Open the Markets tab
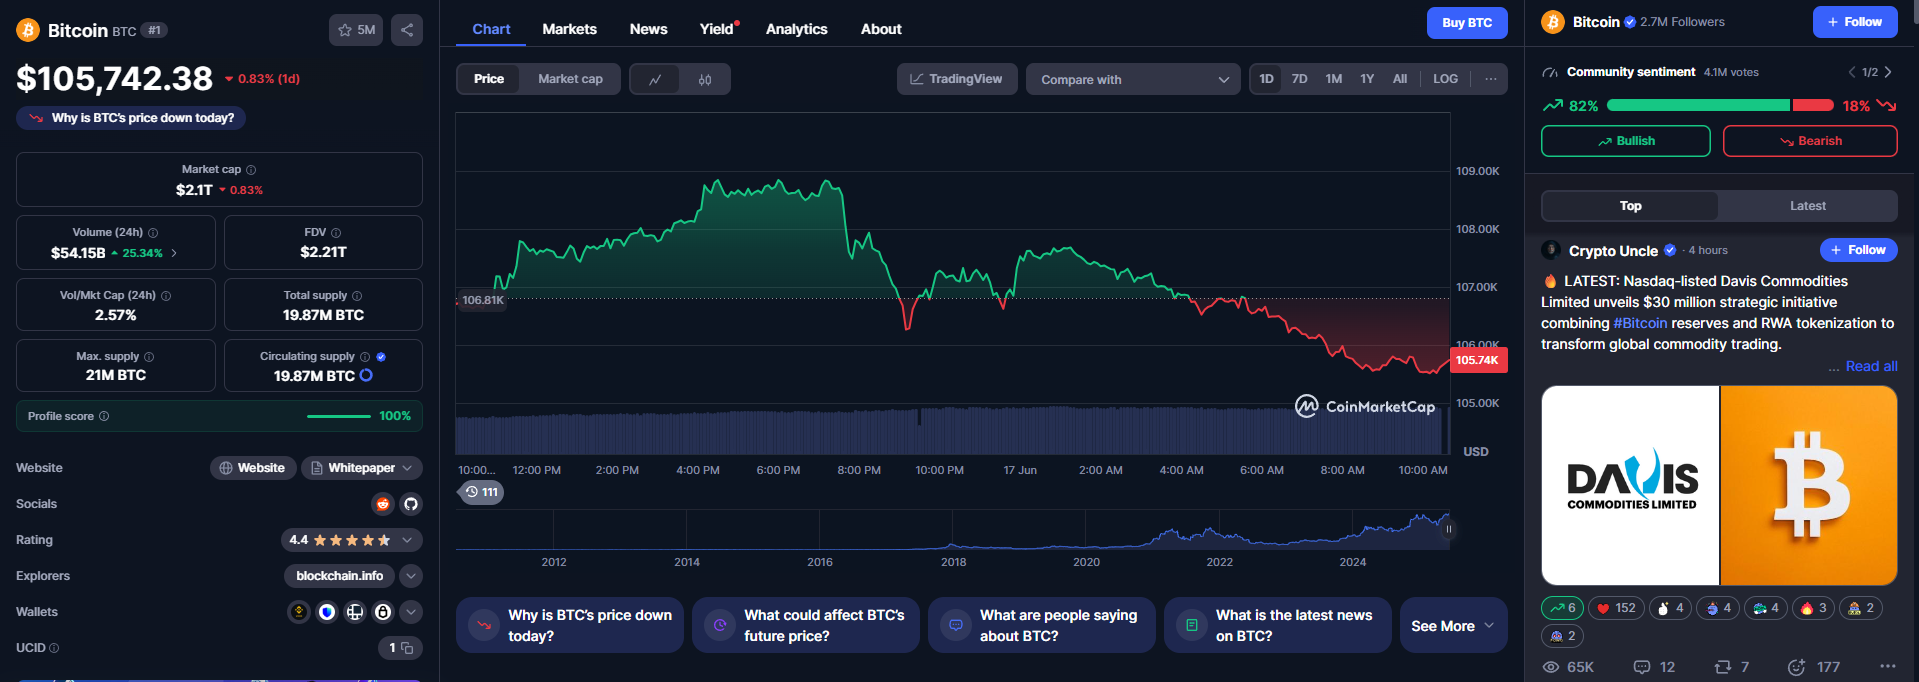 pos(570,29)
